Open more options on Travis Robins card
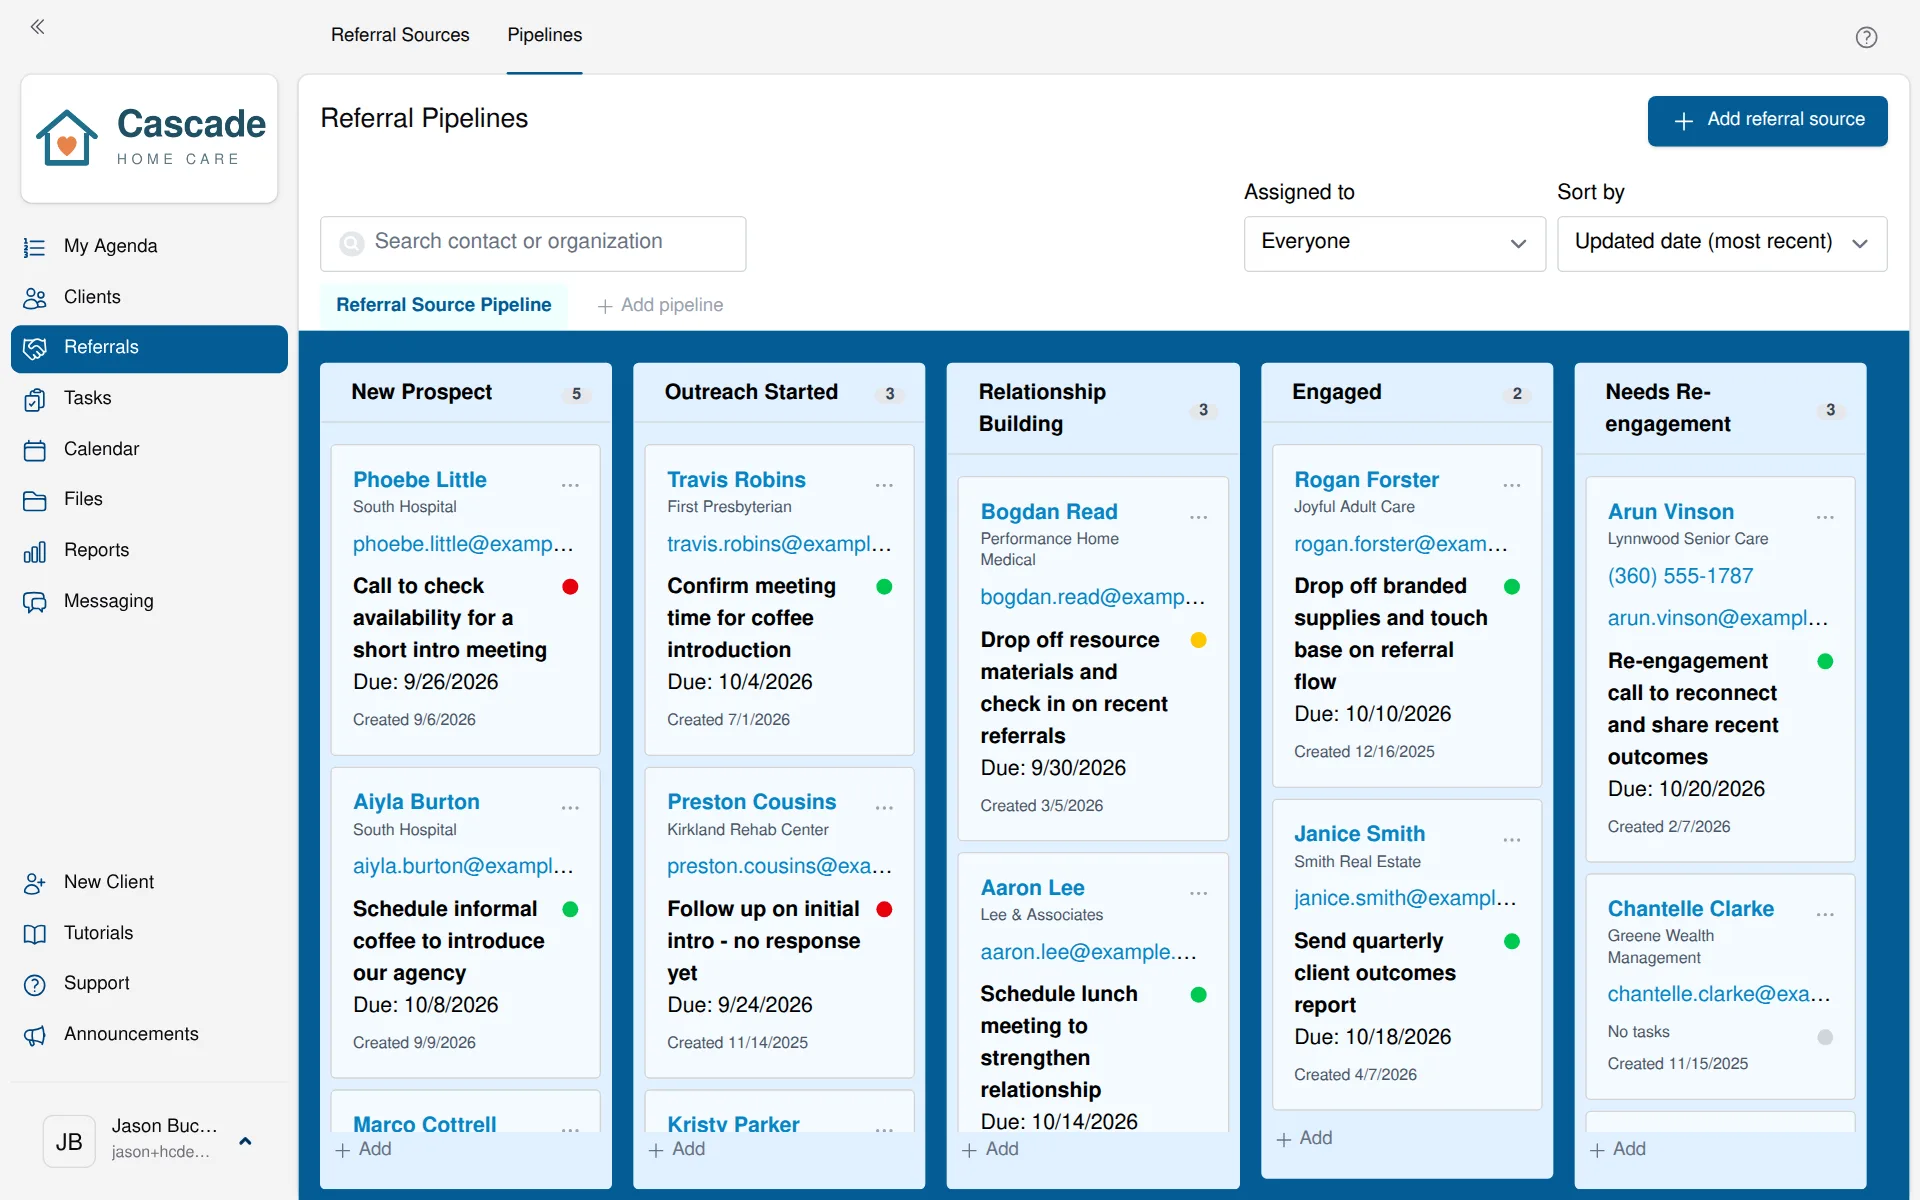 (x=884, y=485)
